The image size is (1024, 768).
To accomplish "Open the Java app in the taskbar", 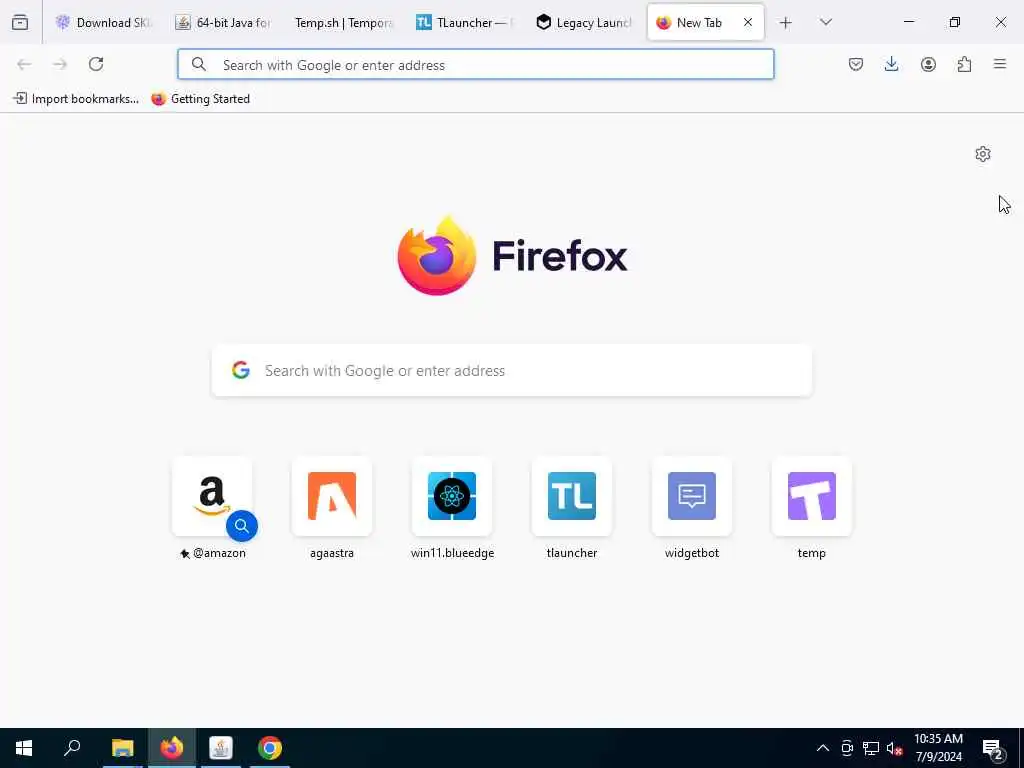I will point(221,748).
